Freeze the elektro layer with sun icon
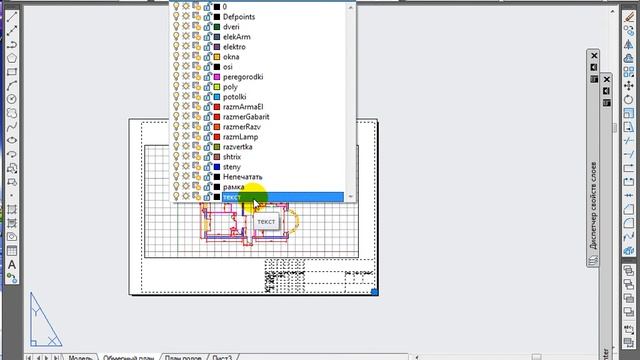 186,47
